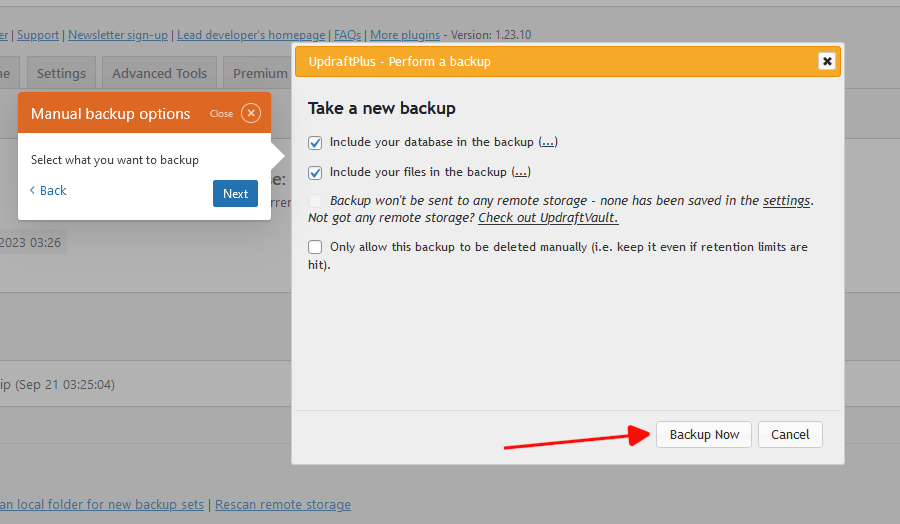Viewport: 900px width, 524px height.
Task: Open the FAQs link
Action: point(347,35)
